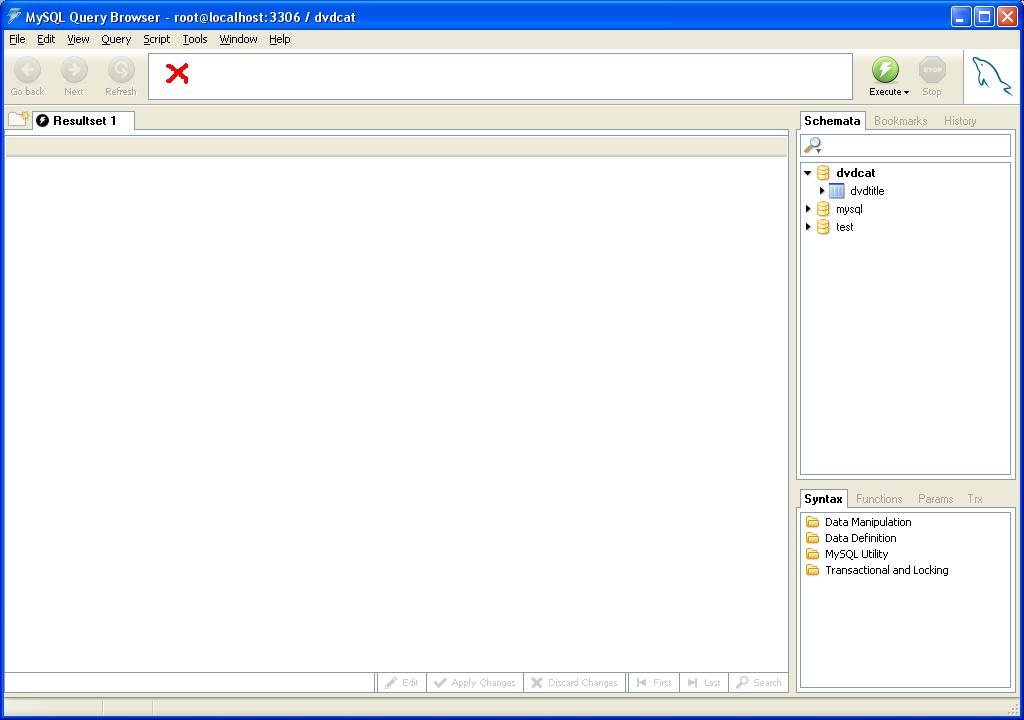The height and width of the screenshot is (720, 1024).
Task: Maximize the MySQL Query Browser window
Action: (984, 16)
